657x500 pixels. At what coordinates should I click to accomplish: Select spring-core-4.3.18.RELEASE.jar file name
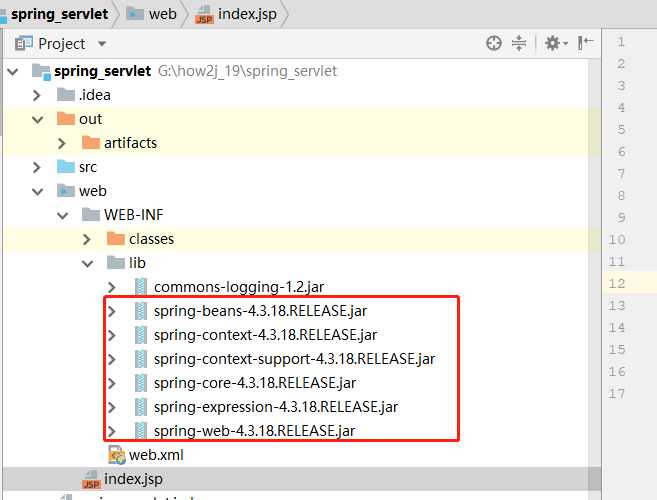coord(255,383)
